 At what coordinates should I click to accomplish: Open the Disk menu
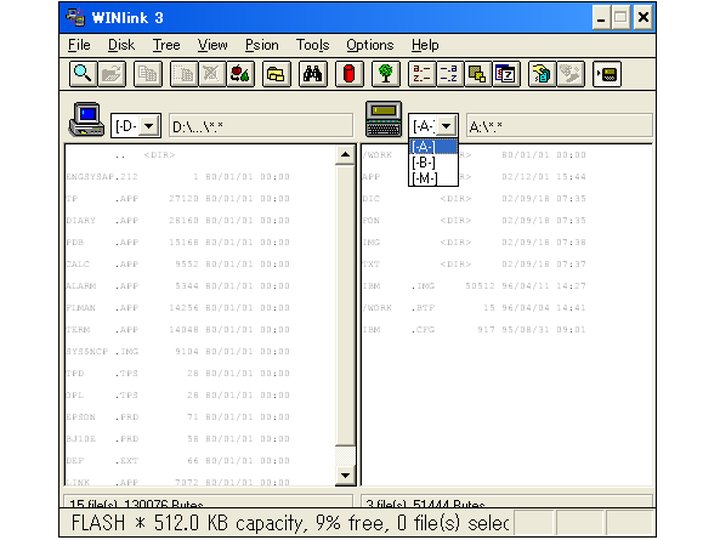pyautogui.click(x=121, y=45)
